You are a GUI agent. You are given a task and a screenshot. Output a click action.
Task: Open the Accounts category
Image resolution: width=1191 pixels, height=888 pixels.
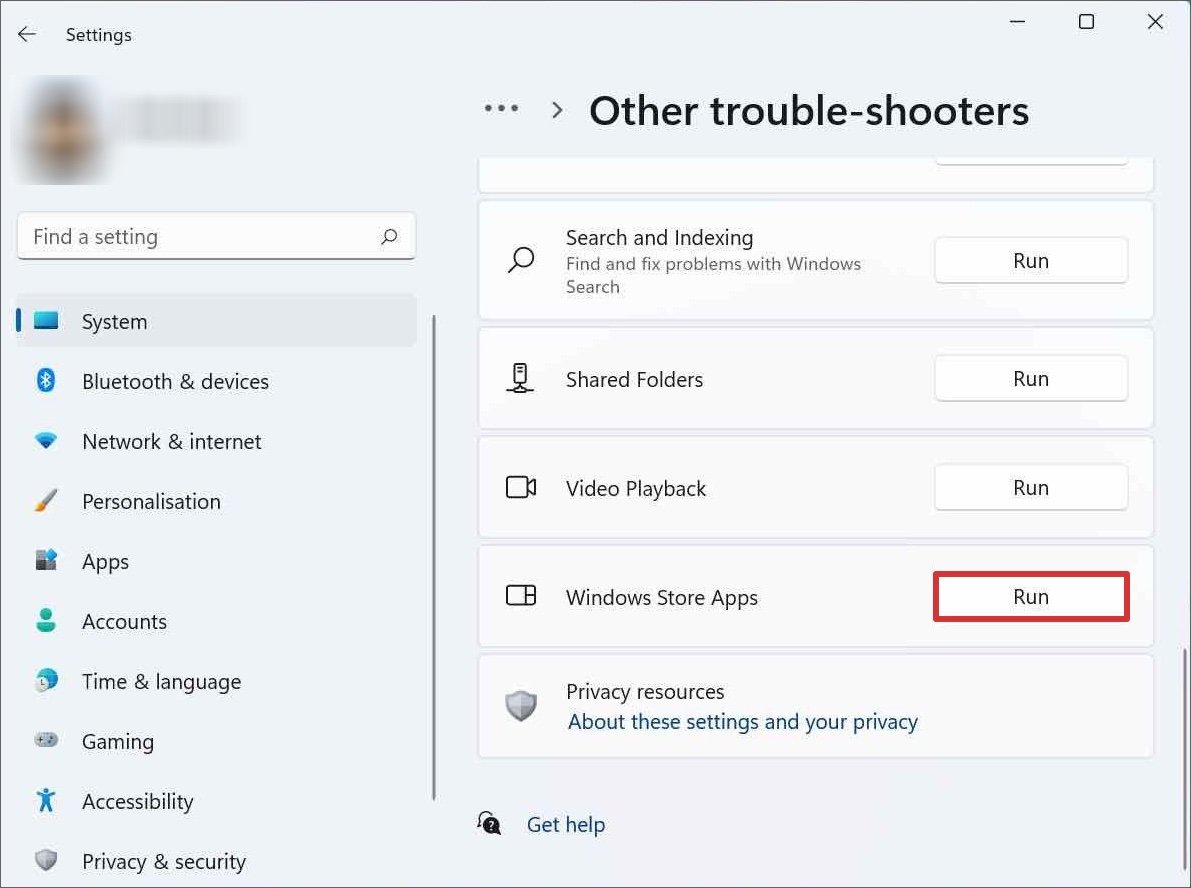[x=216, y=621]
